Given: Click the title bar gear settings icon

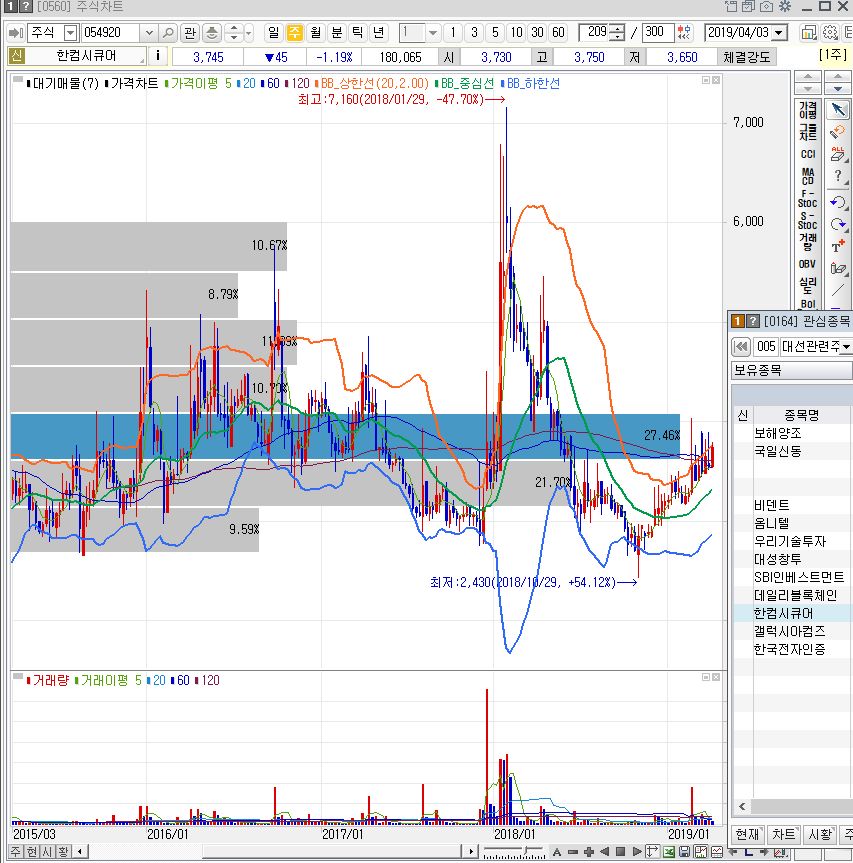Looking at the screenshot, I should (x=785, y=7).
